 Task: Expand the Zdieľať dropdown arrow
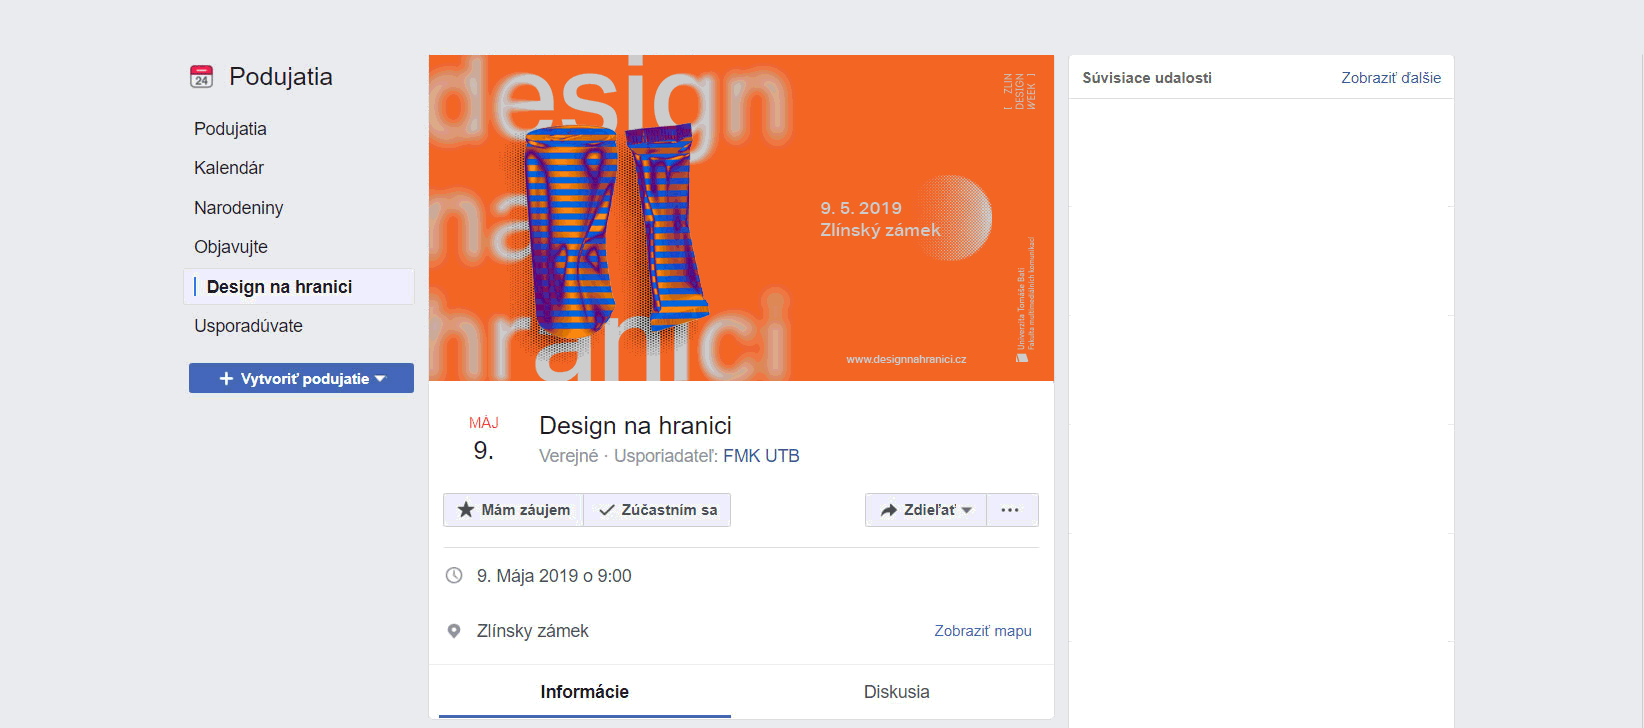(967, 510)
